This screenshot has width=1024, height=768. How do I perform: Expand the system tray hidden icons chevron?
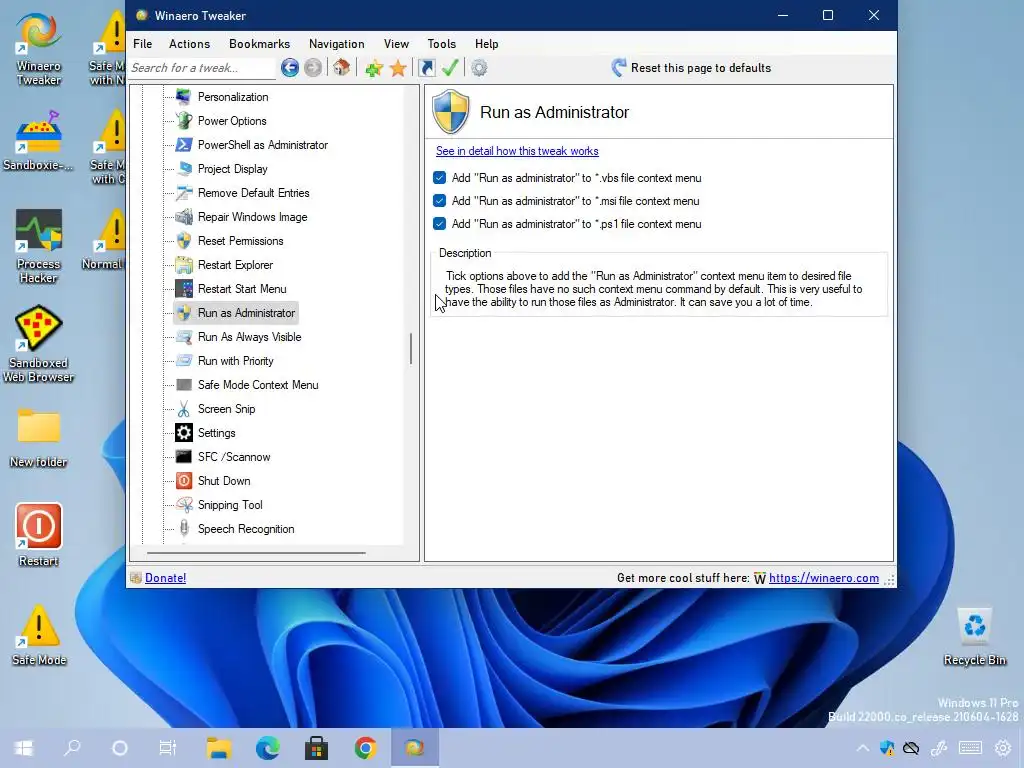(x=863, y=748)
